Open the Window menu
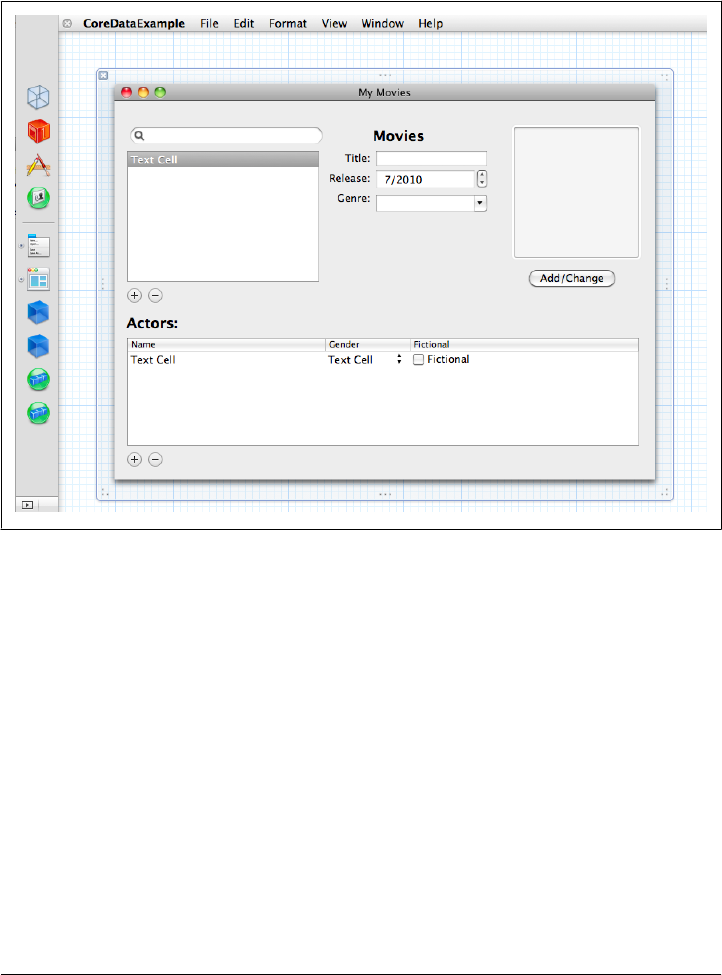 (x=382, y=24)
